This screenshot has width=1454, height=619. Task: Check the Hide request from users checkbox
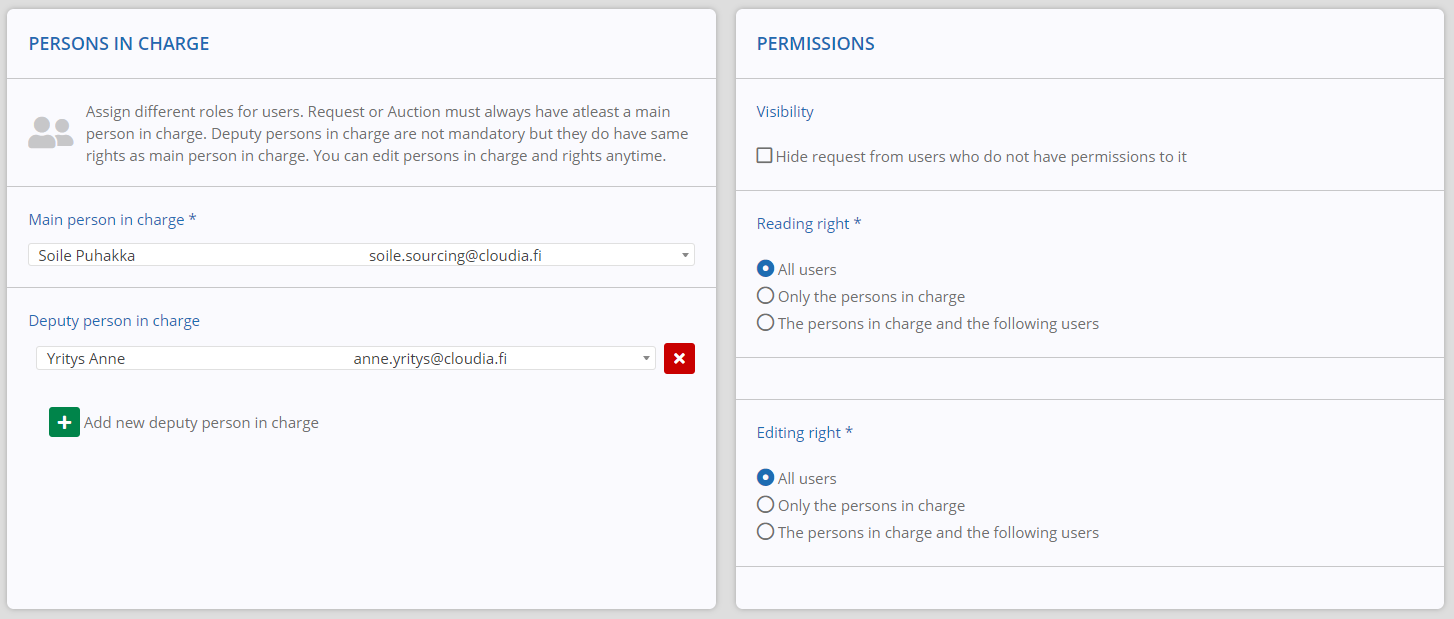point(765,156)
